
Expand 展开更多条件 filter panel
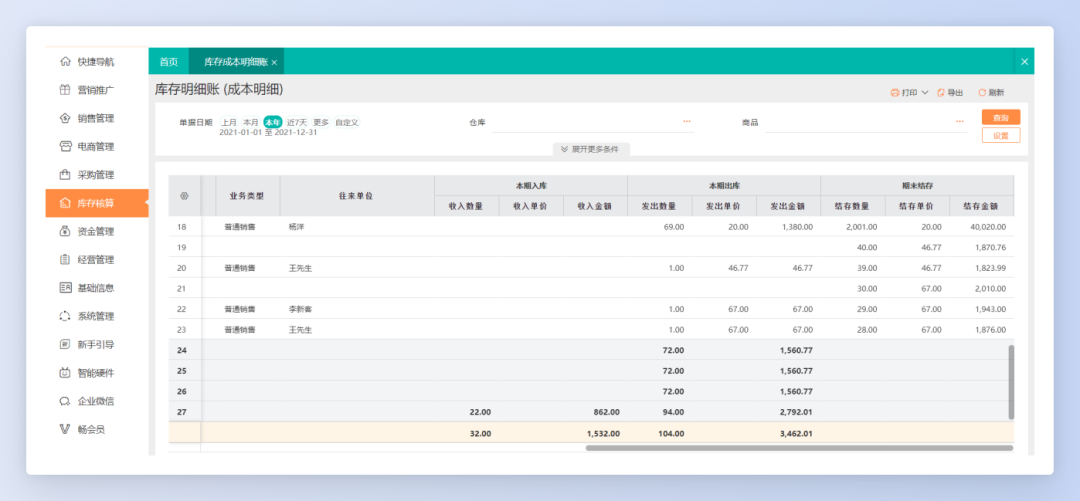(591, 149)
